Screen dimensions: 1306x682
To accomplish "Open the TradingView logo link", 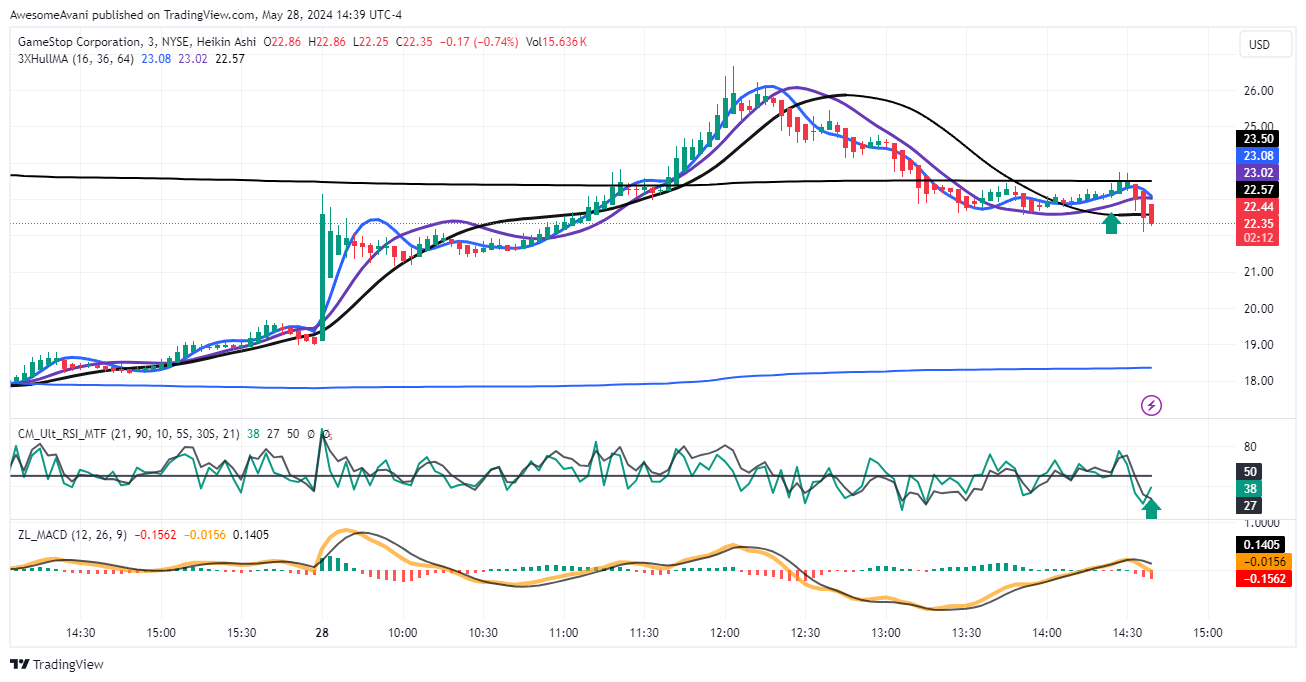I will (57, 665).
